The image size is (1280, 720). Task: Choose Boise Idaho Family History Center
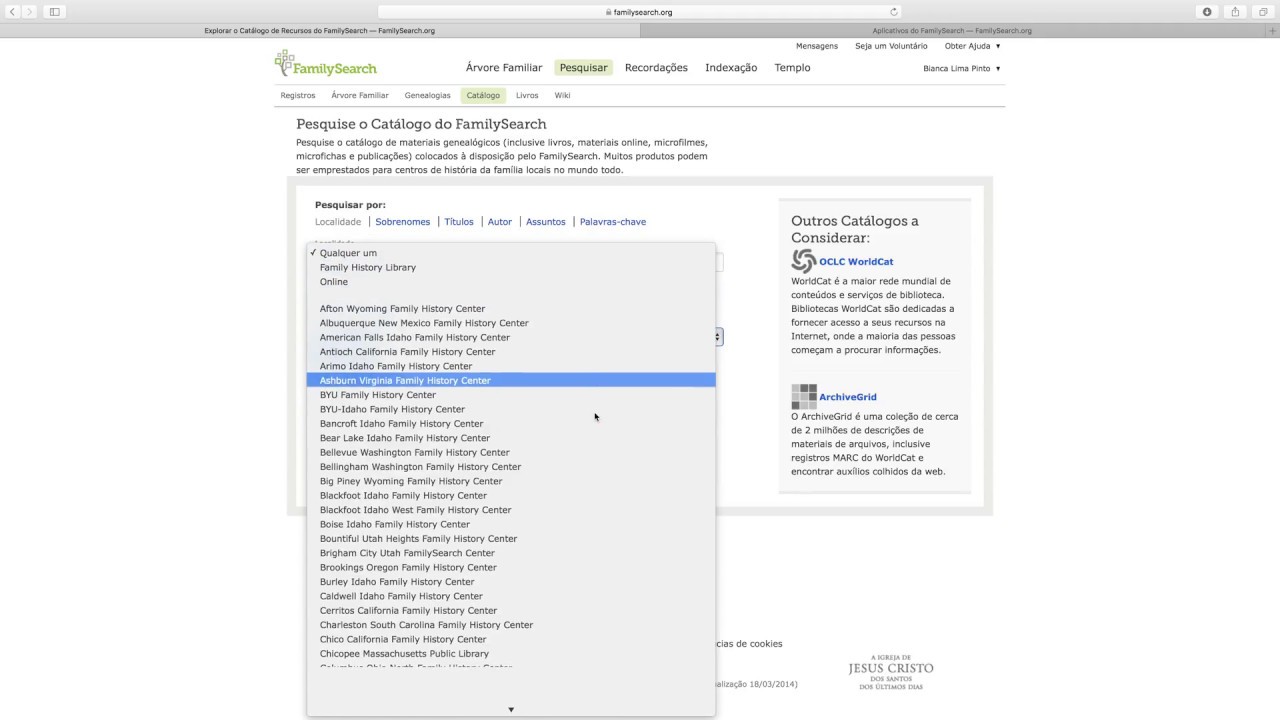(511, 524)
